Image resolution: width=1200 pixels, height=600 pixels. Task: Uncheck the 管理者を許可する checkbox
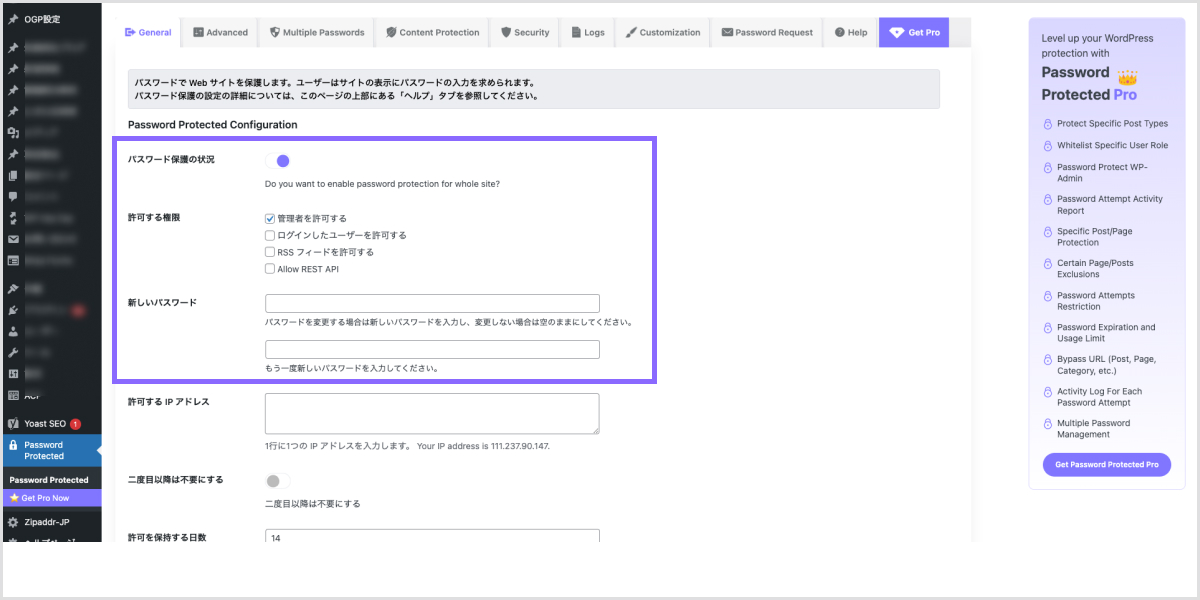tap(270, 218)
